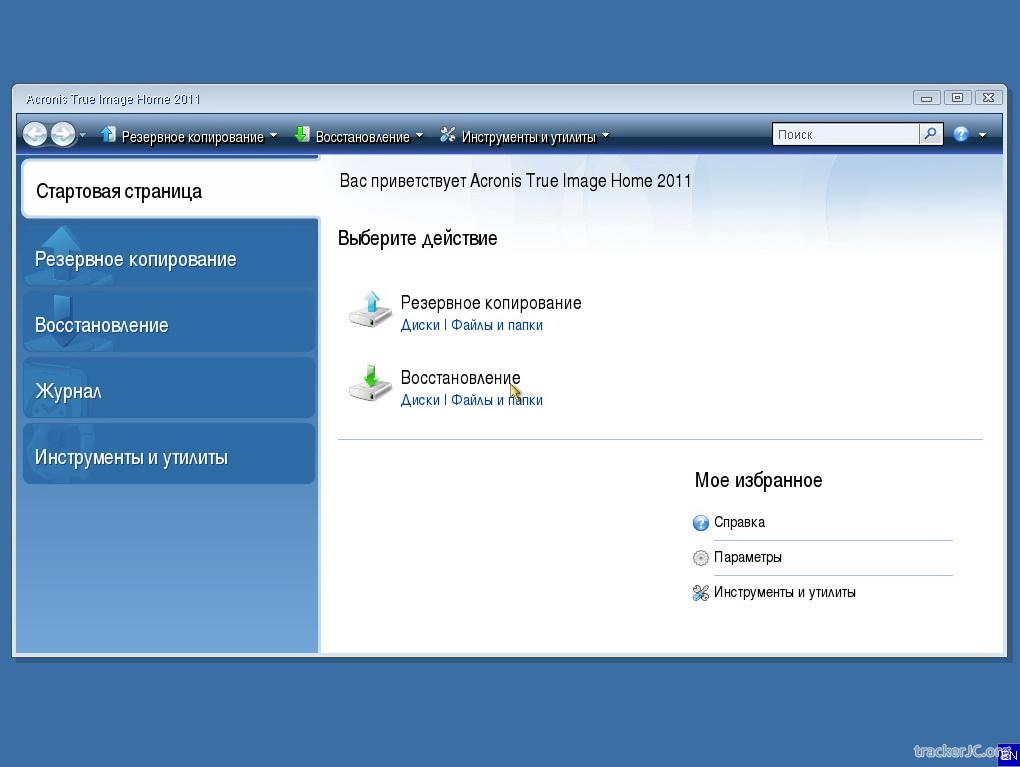Click the Параметры gear icon in favorites
The width and height of the screenshot is (1020, 767).
701,558
